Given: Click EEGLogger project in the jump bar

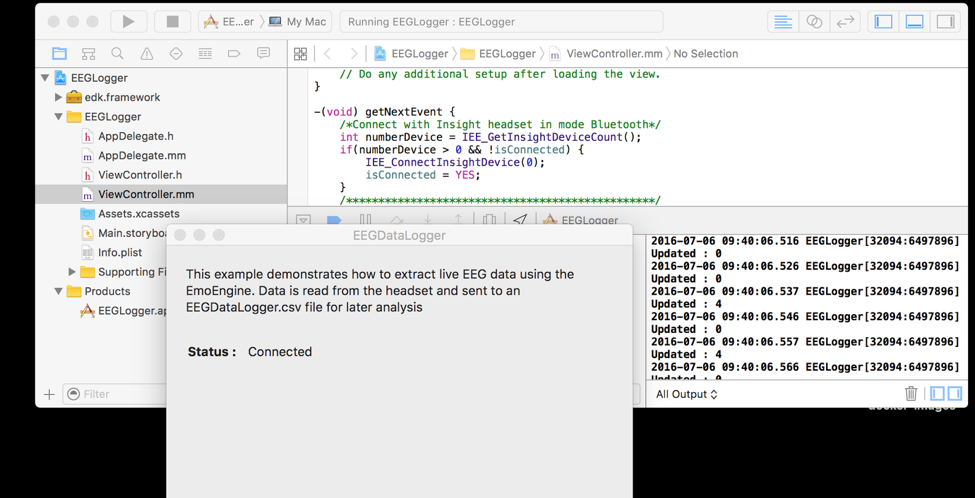Looking at the screenshot, I should pyautogui.click(x=410, y=53).
